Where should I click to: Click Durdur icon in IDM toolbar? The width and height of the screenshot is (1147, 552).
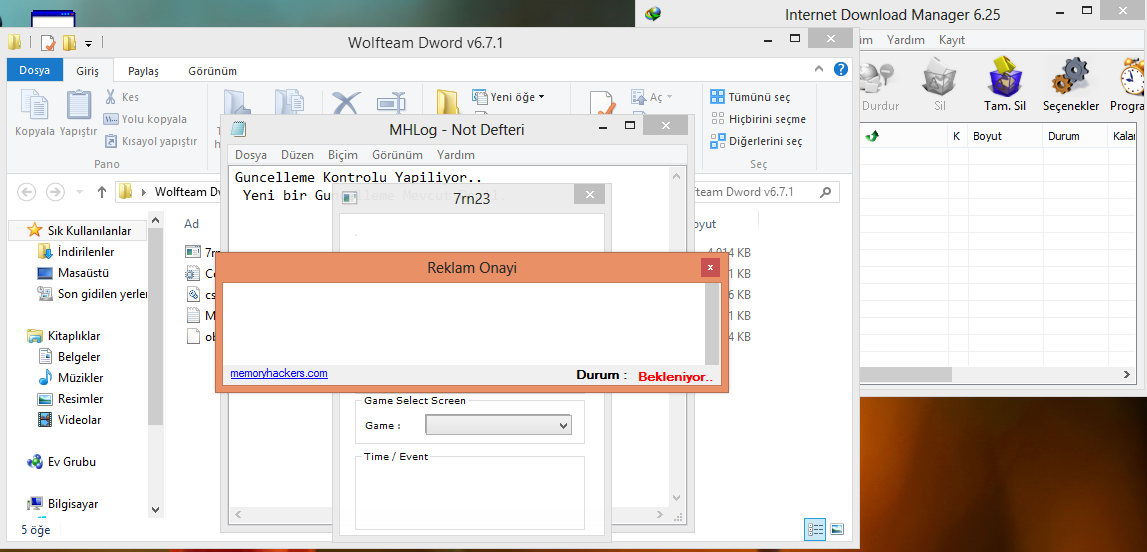tap(877, 76)
